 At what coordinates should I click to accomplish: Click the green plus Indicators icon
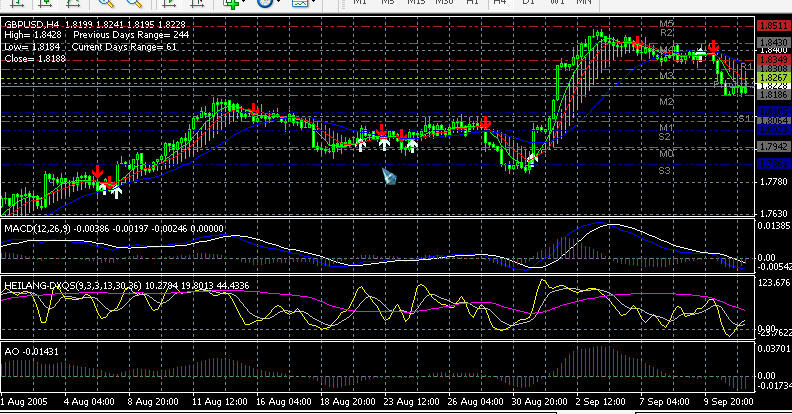click(x=231, y=4)
